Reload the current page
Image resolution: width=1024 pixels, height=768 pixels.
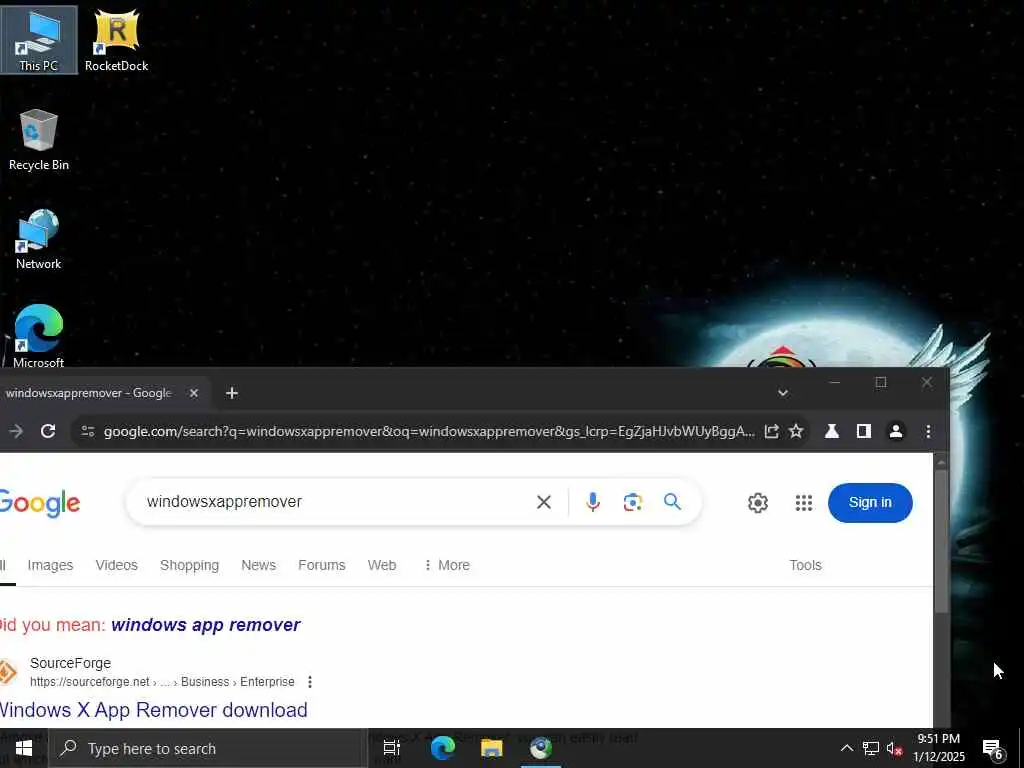pos(48,431)
